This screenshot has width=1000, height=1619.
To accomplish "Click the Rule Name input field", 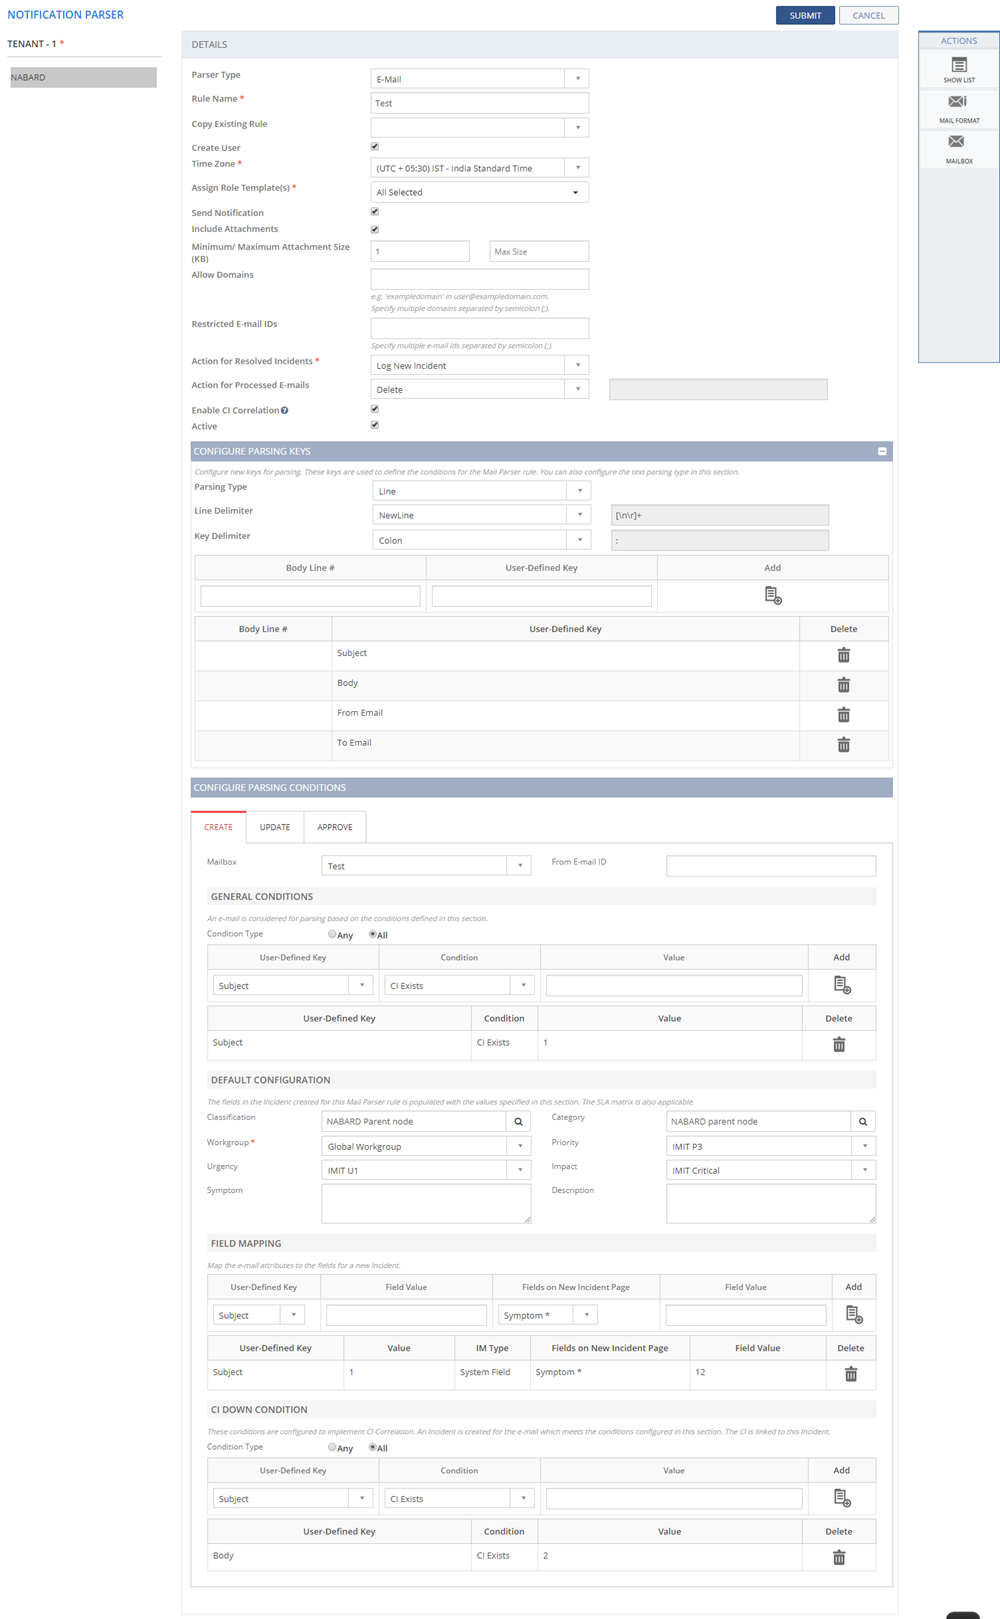I will [479, 103].
